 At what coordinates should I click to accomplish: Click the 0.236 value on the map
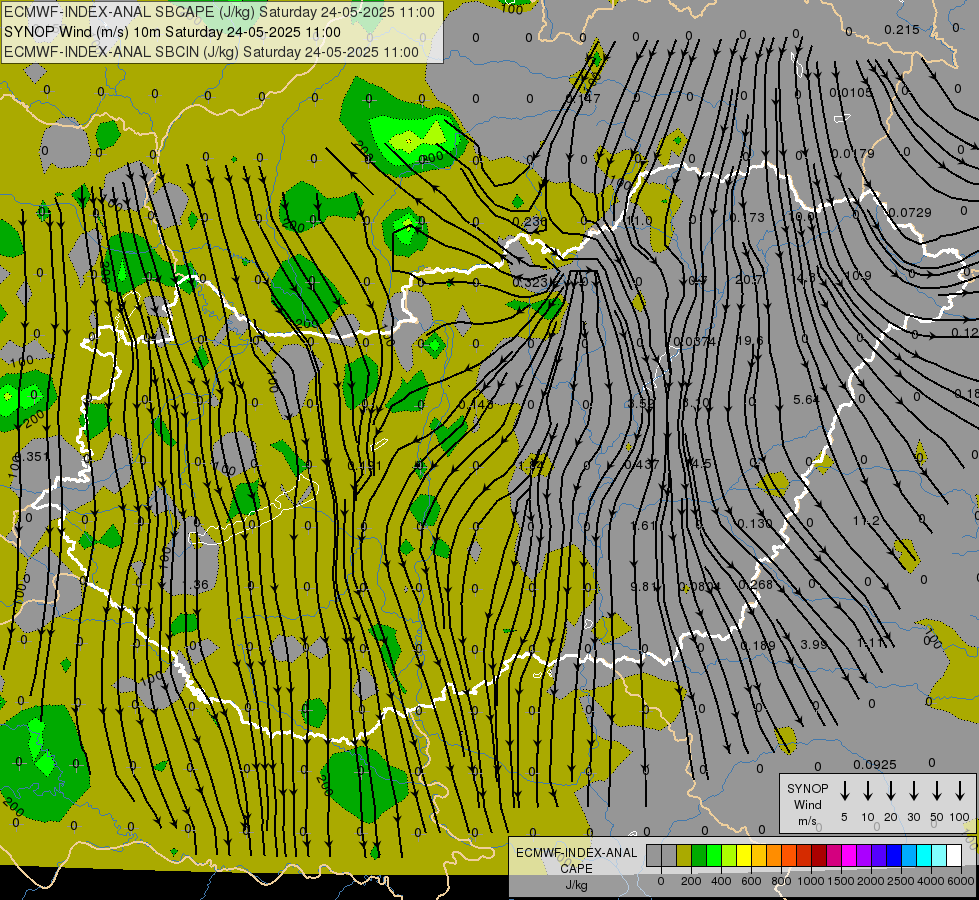pyautogui.click(x=529, y=222)
